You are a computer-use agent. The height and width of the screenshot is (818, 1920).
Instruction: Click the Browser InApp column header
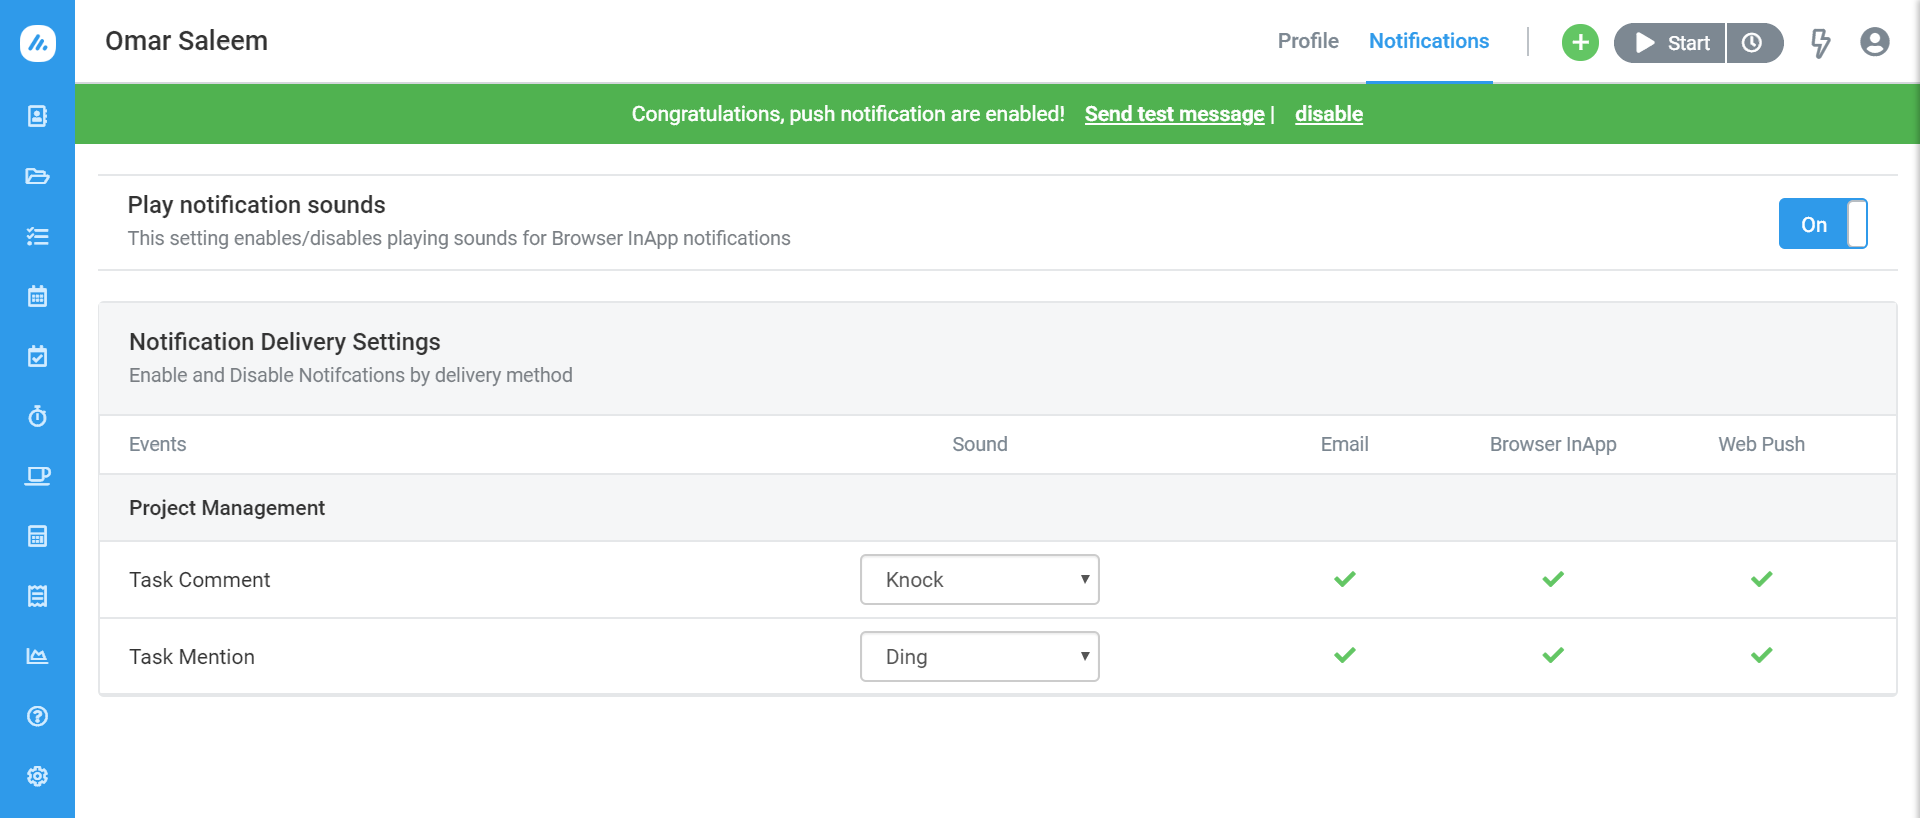(x=1553, y=444)
